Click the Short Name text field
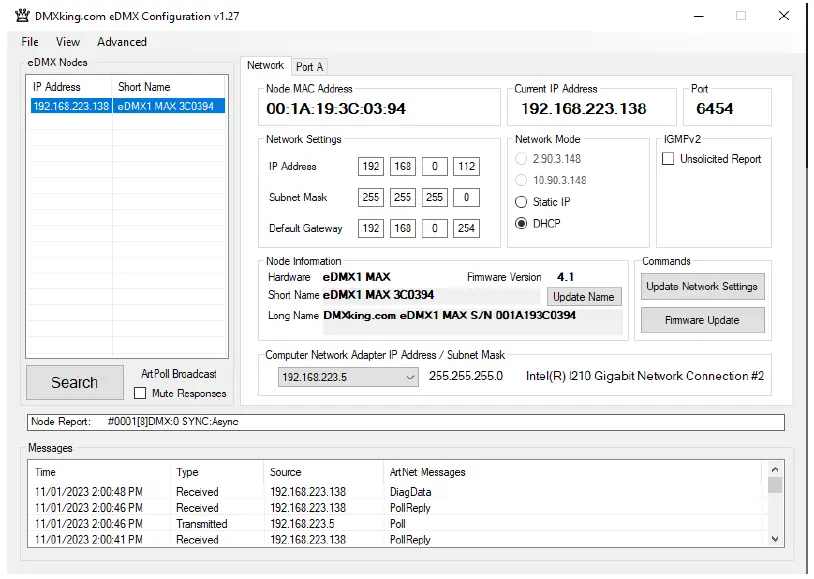 coord(430,296)
